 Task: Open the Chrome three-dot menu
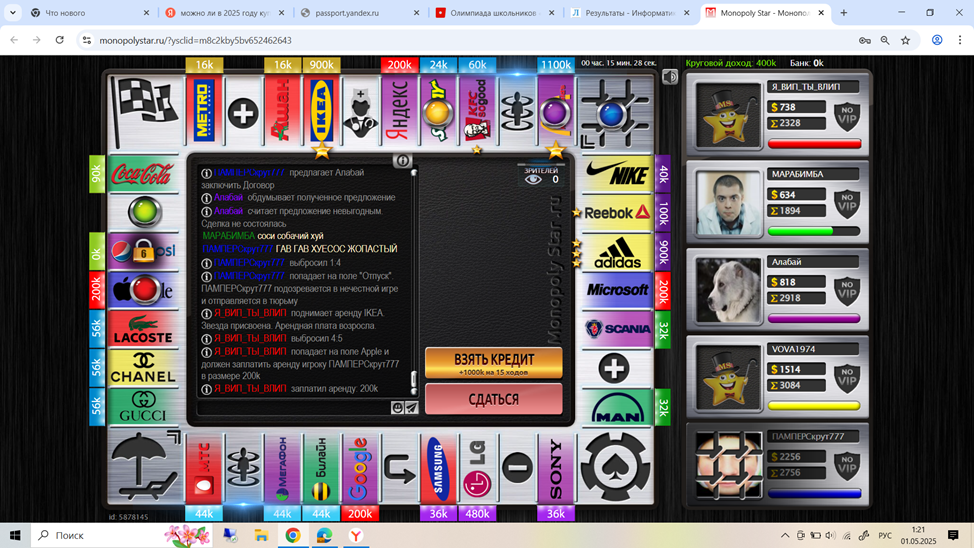coord(960,40)
